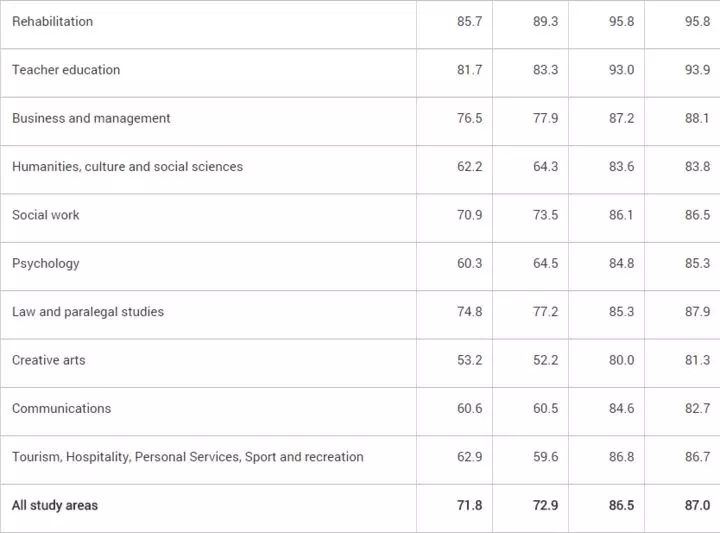
Task: Select the Social work row label
Action: pos(45,215)
